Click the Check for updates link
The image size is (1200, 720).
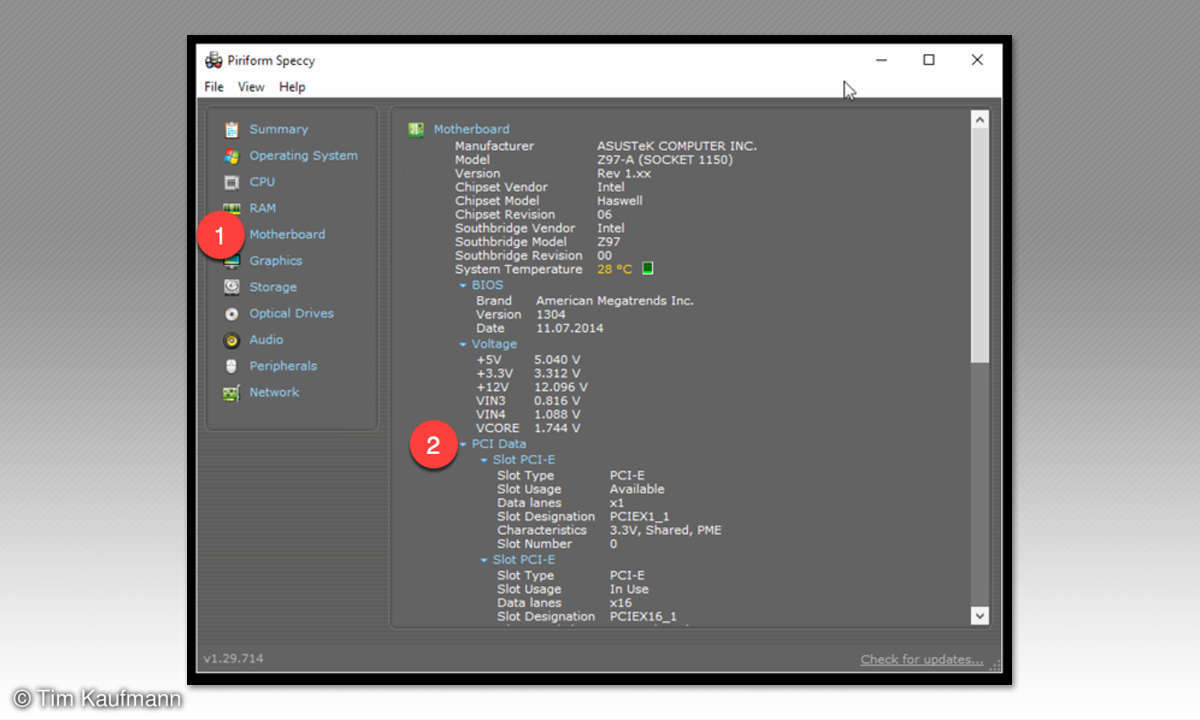pyautogui.click(x=922, y=659)
